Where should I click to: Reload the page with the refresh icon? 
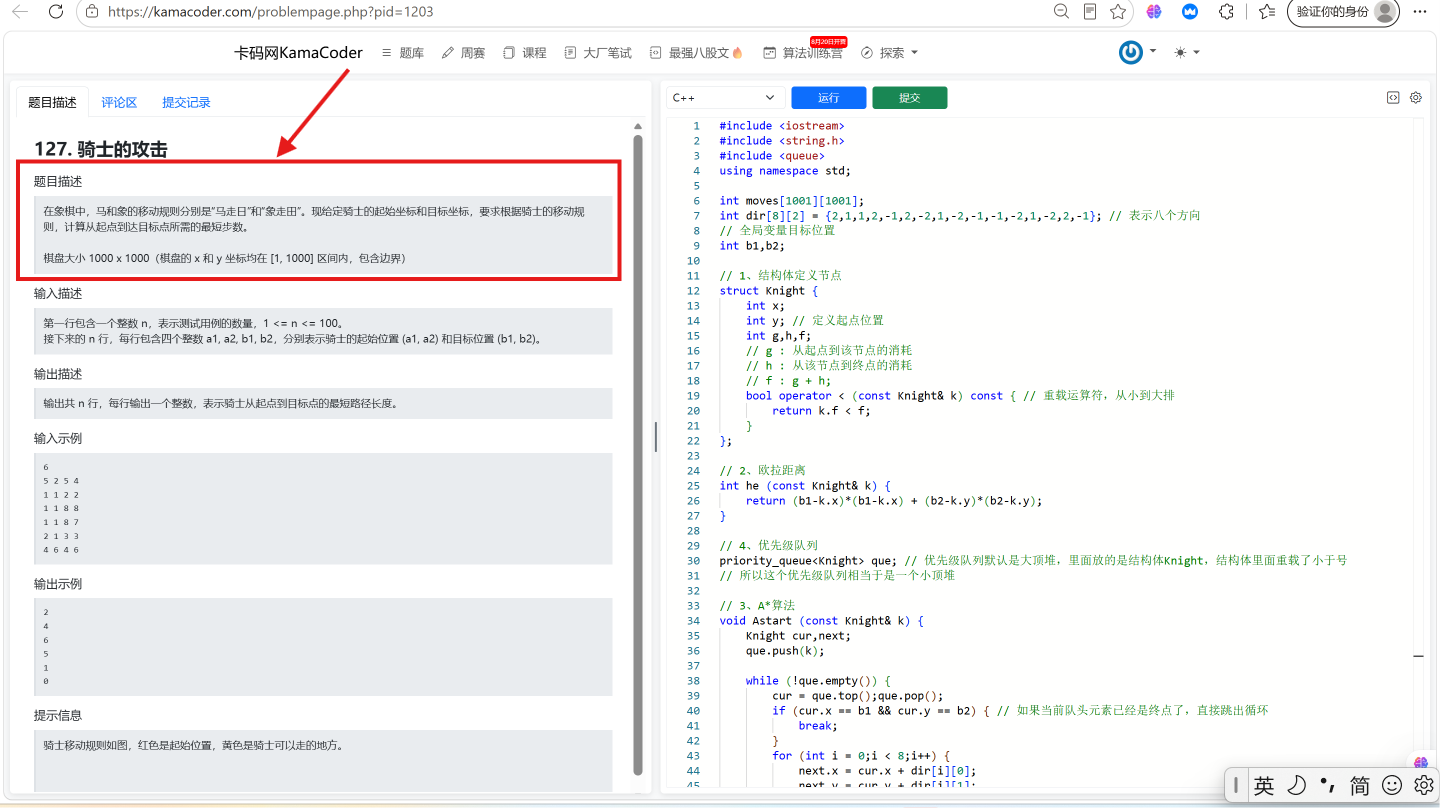pyautogui.click(x=56, y=12)
